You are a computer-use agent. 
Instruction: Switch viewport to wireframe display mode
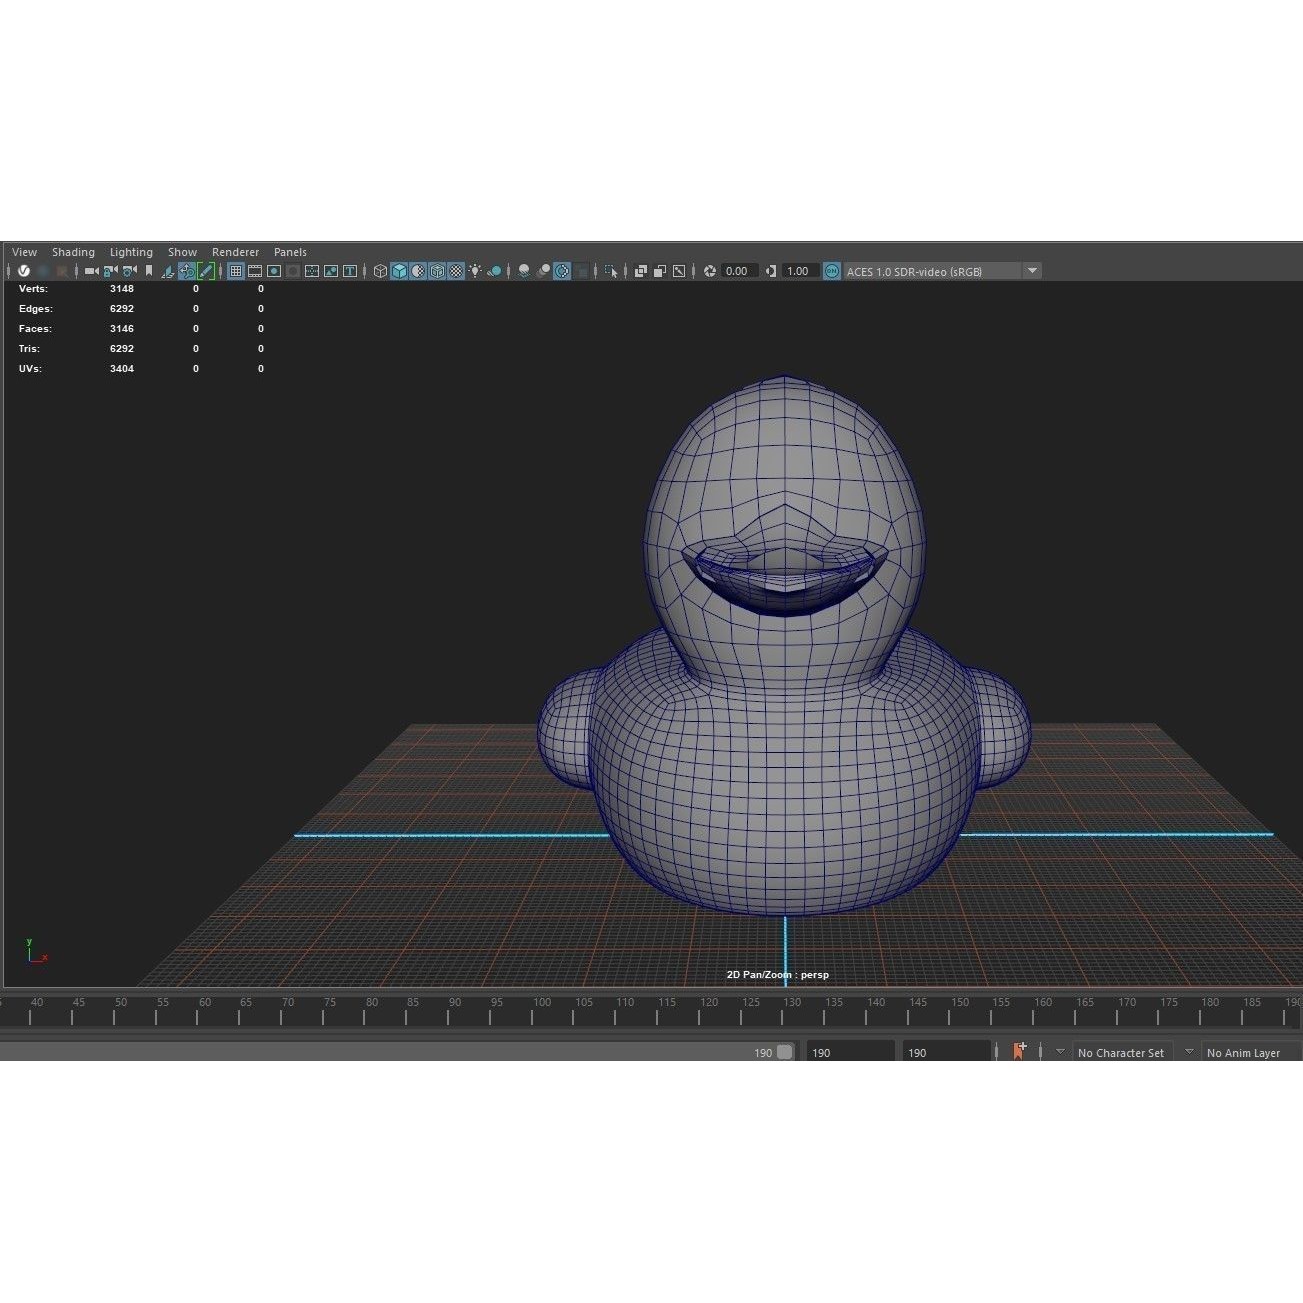(379, 270)
